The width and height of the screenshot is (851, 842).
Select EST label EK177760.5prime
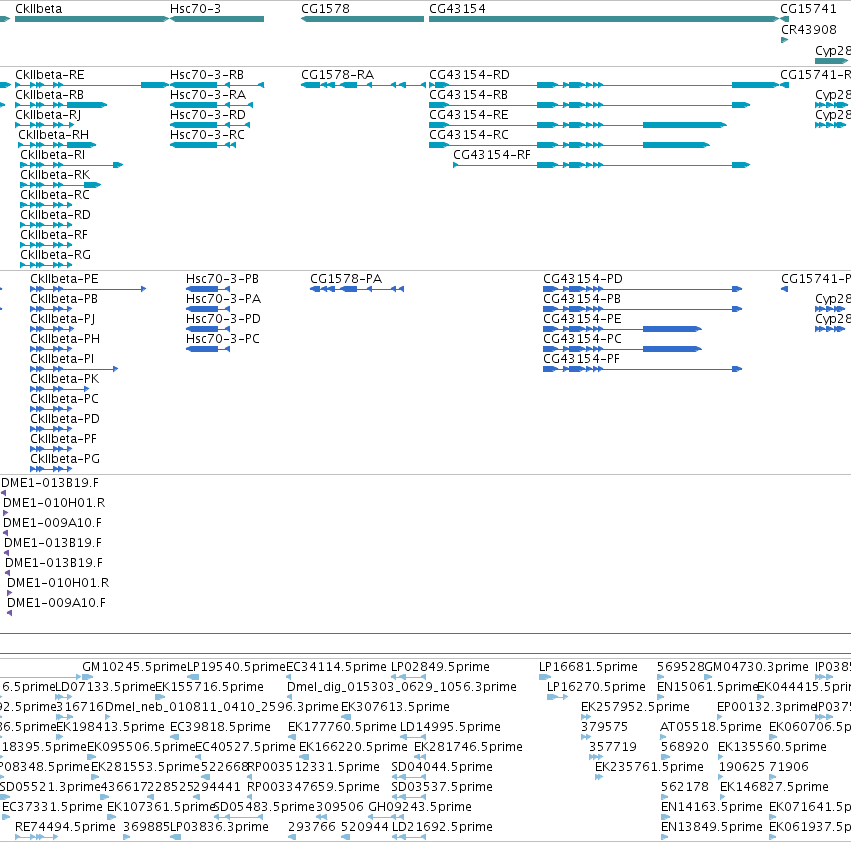(x=342, y=727)
